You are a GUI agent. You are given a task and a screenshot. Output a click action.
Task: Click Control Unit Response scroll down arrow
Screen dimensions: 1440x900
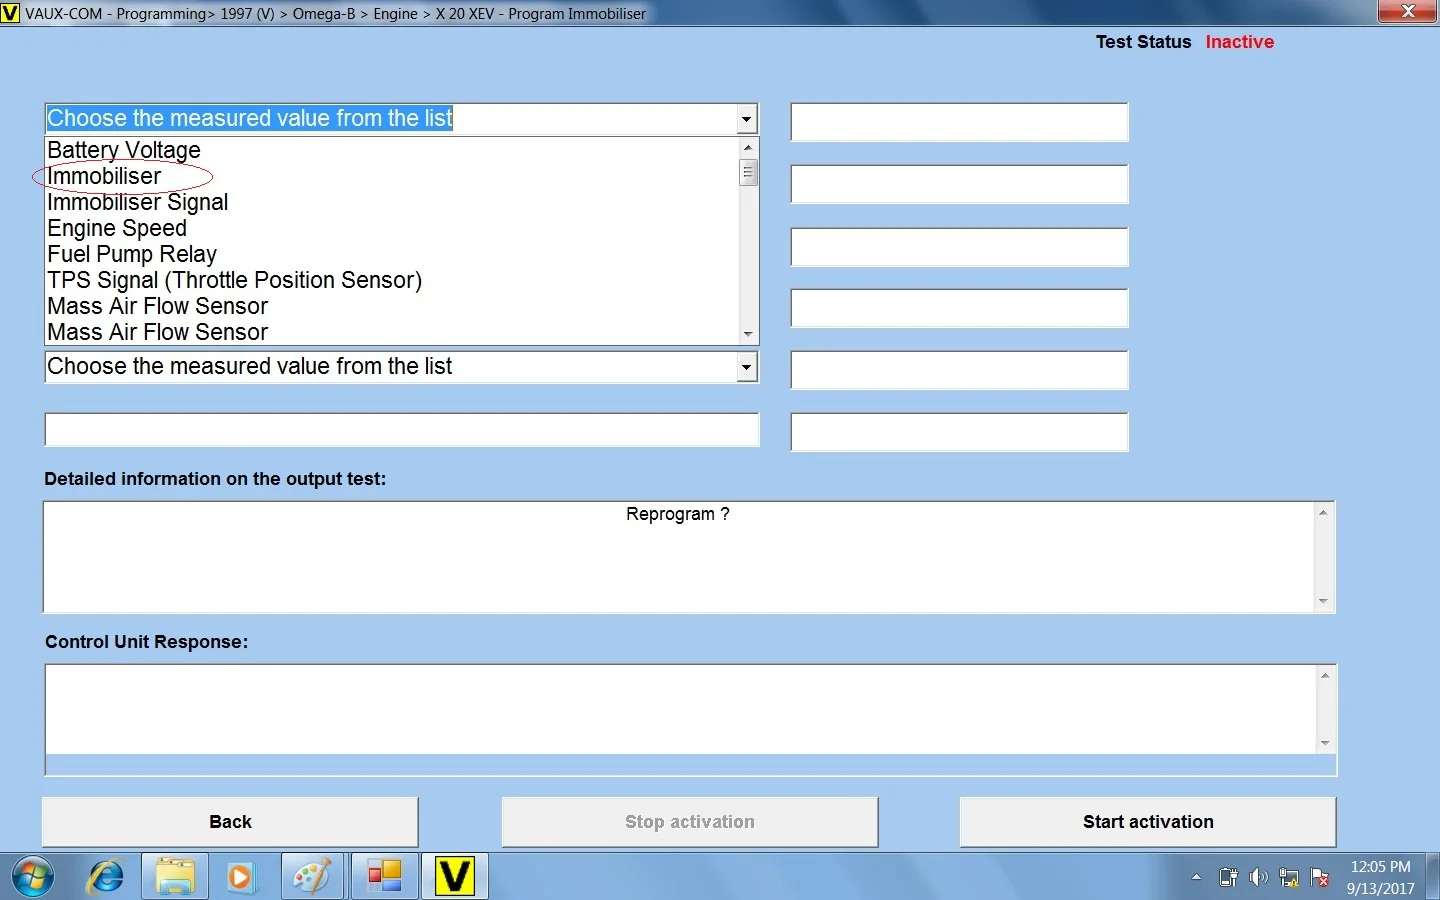point(1325,743)
